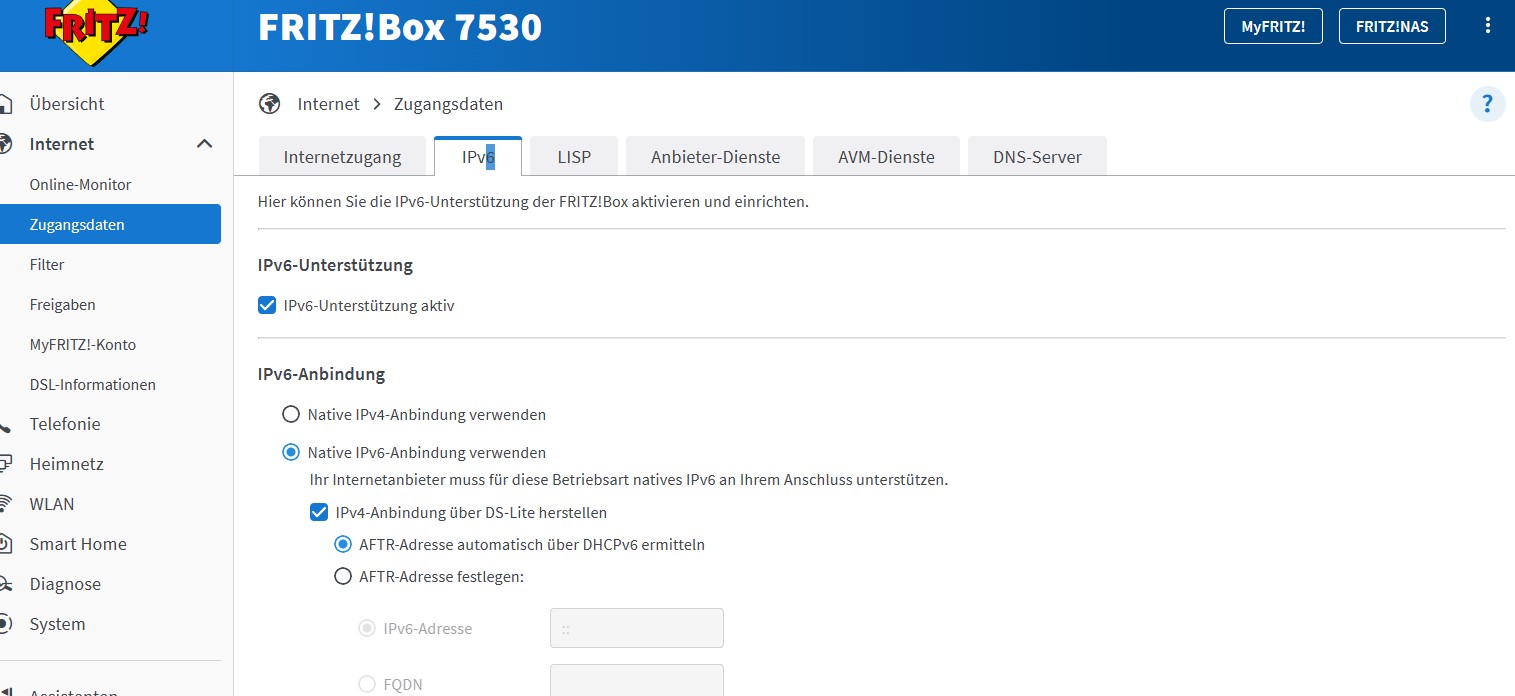Screen dimensions: 1515x696
Task: Open the three-dot menu in header
Action: point(1489,26)
